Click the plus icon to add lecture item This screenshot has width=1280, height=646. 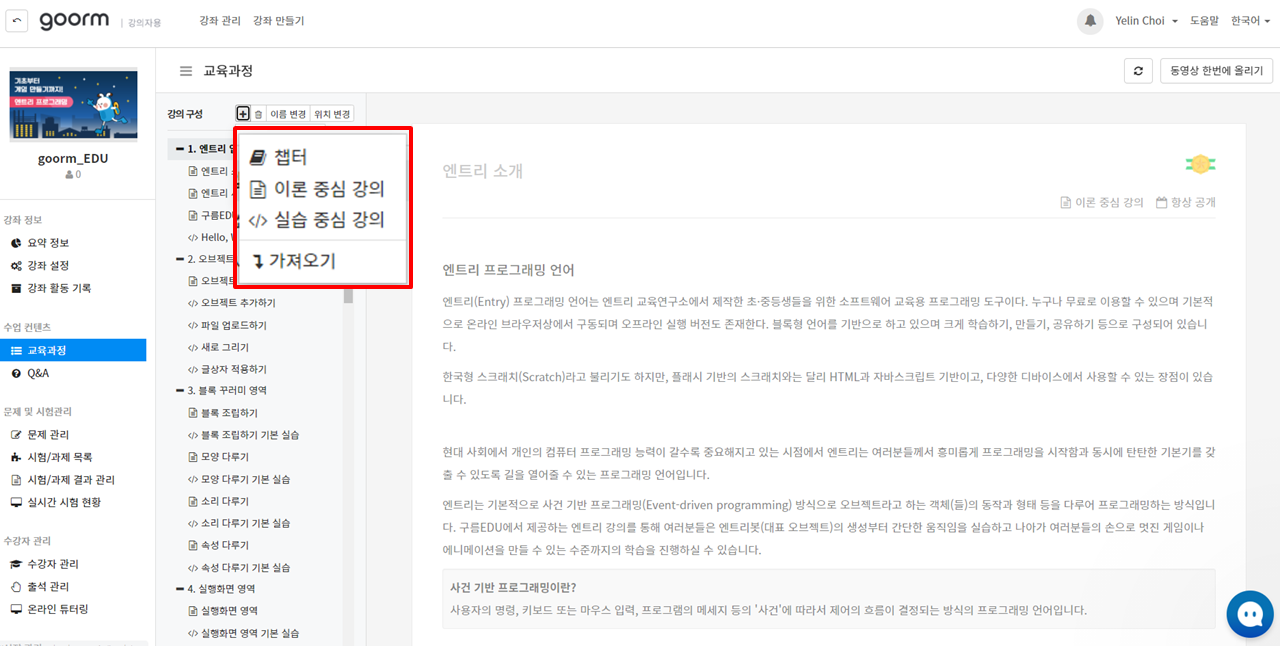[x=243, y=114]
